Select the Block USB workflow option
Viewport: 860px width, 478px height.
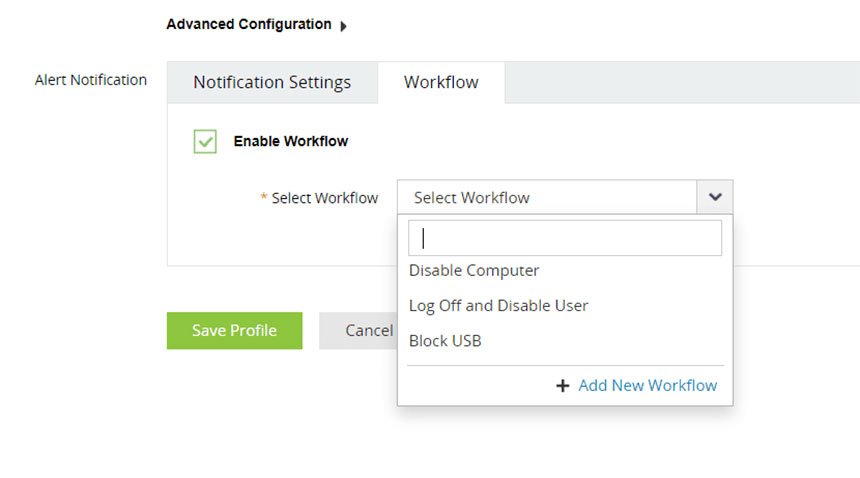click(x=445, y=341)
